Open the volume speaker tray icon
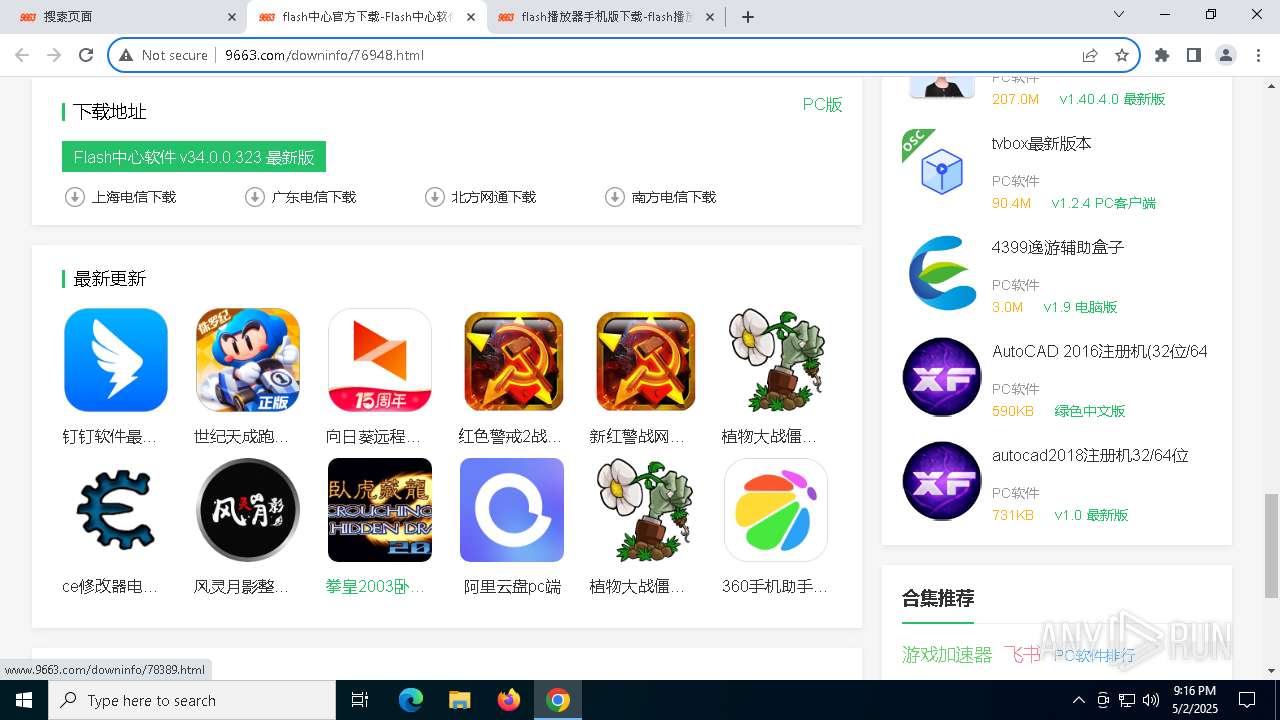The width and height of the screenshot is (1280, 720). 1151,700
